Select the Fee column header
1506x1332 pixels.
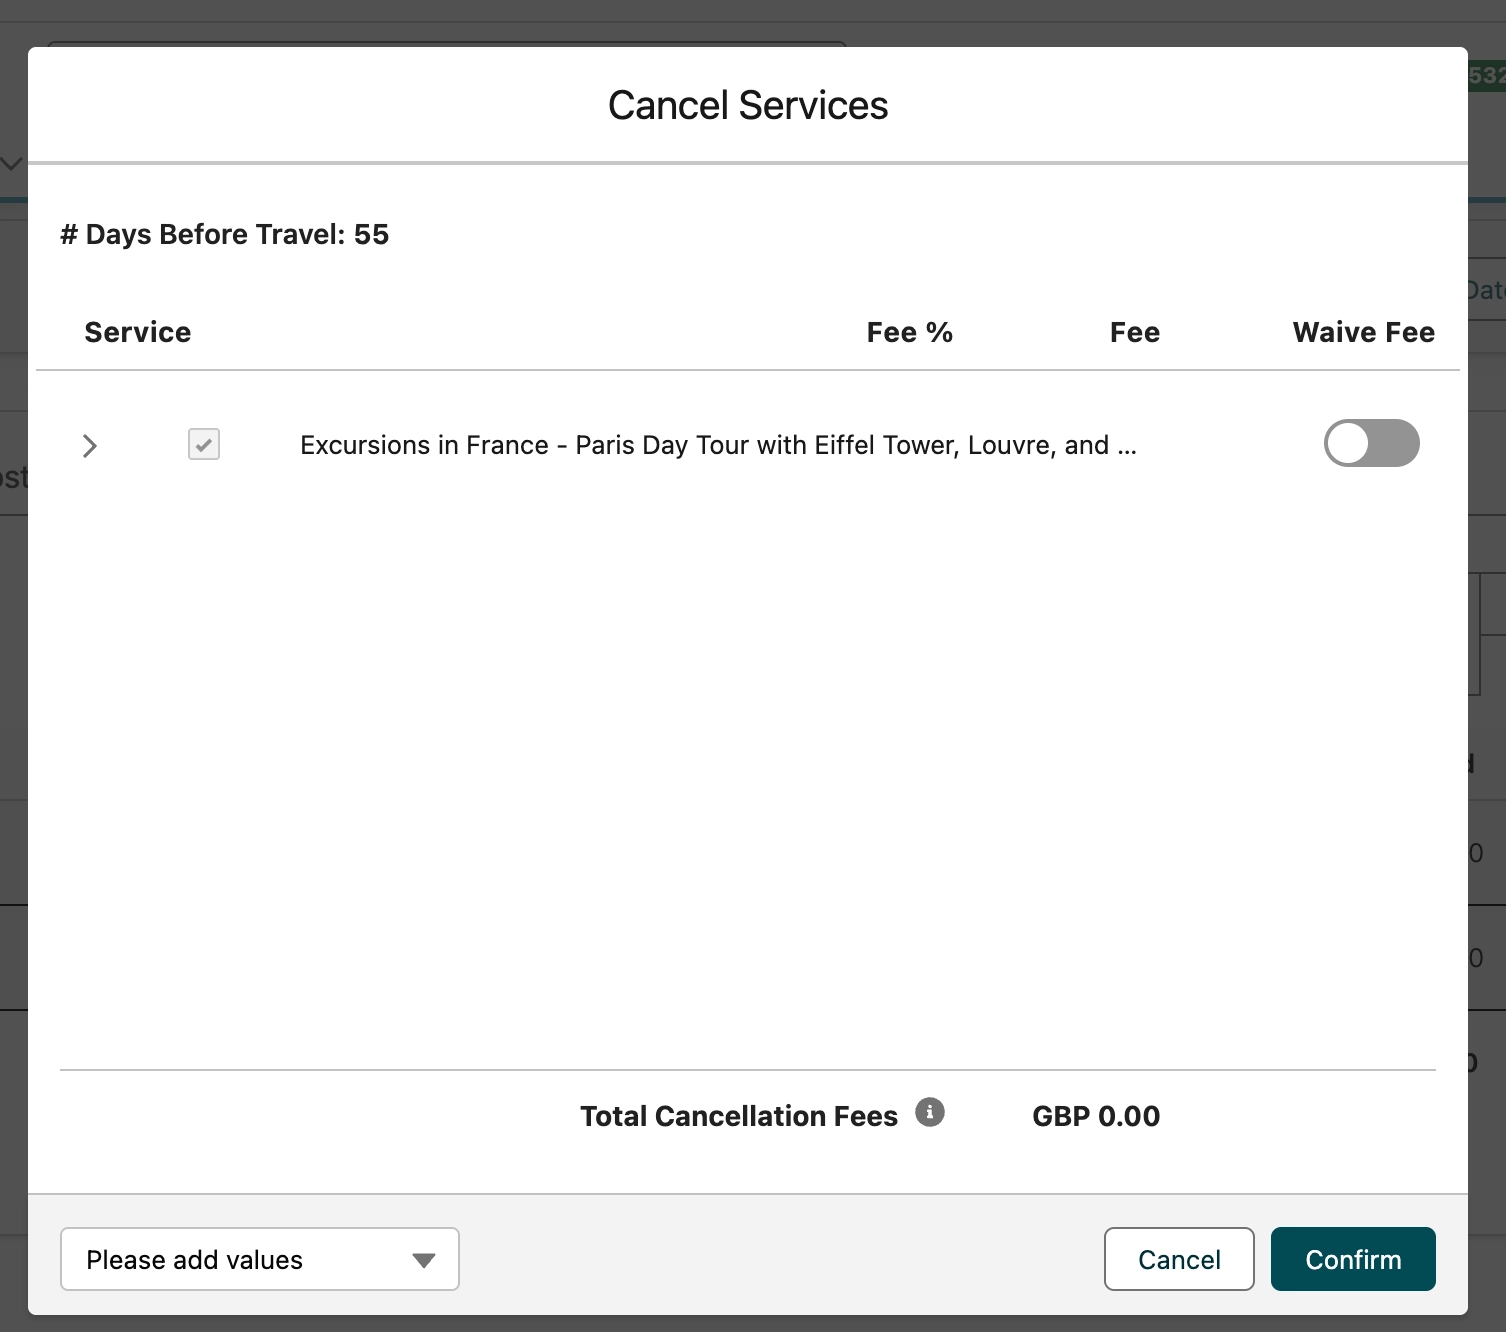pos(1134,332)
